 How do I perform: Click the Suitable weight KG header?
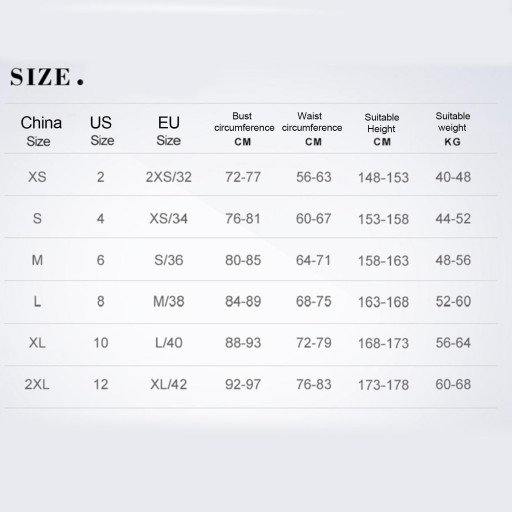pos(453,129)
